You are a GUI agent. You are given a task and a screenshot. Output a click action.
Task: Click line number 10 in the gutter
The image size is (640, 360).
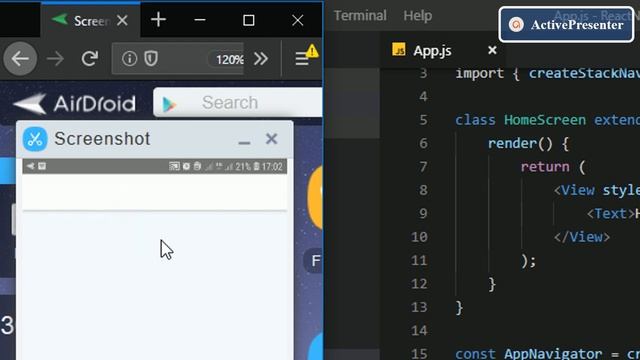click(x=419, y=237)
